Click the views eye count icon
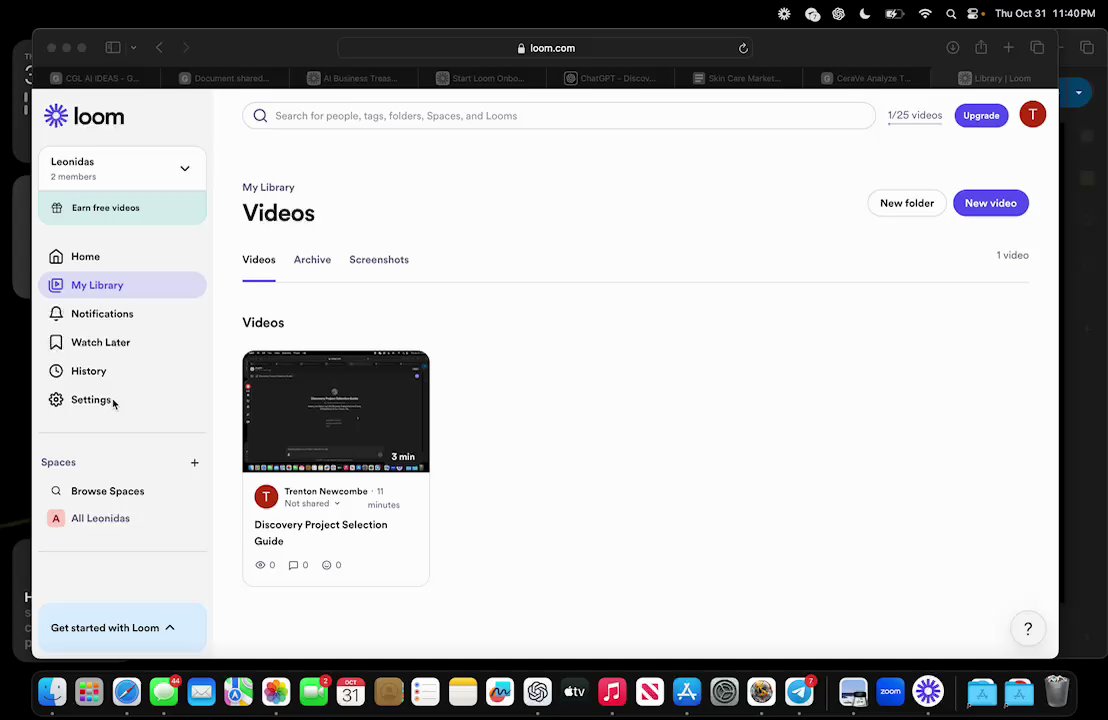 (x=260, y=565)
